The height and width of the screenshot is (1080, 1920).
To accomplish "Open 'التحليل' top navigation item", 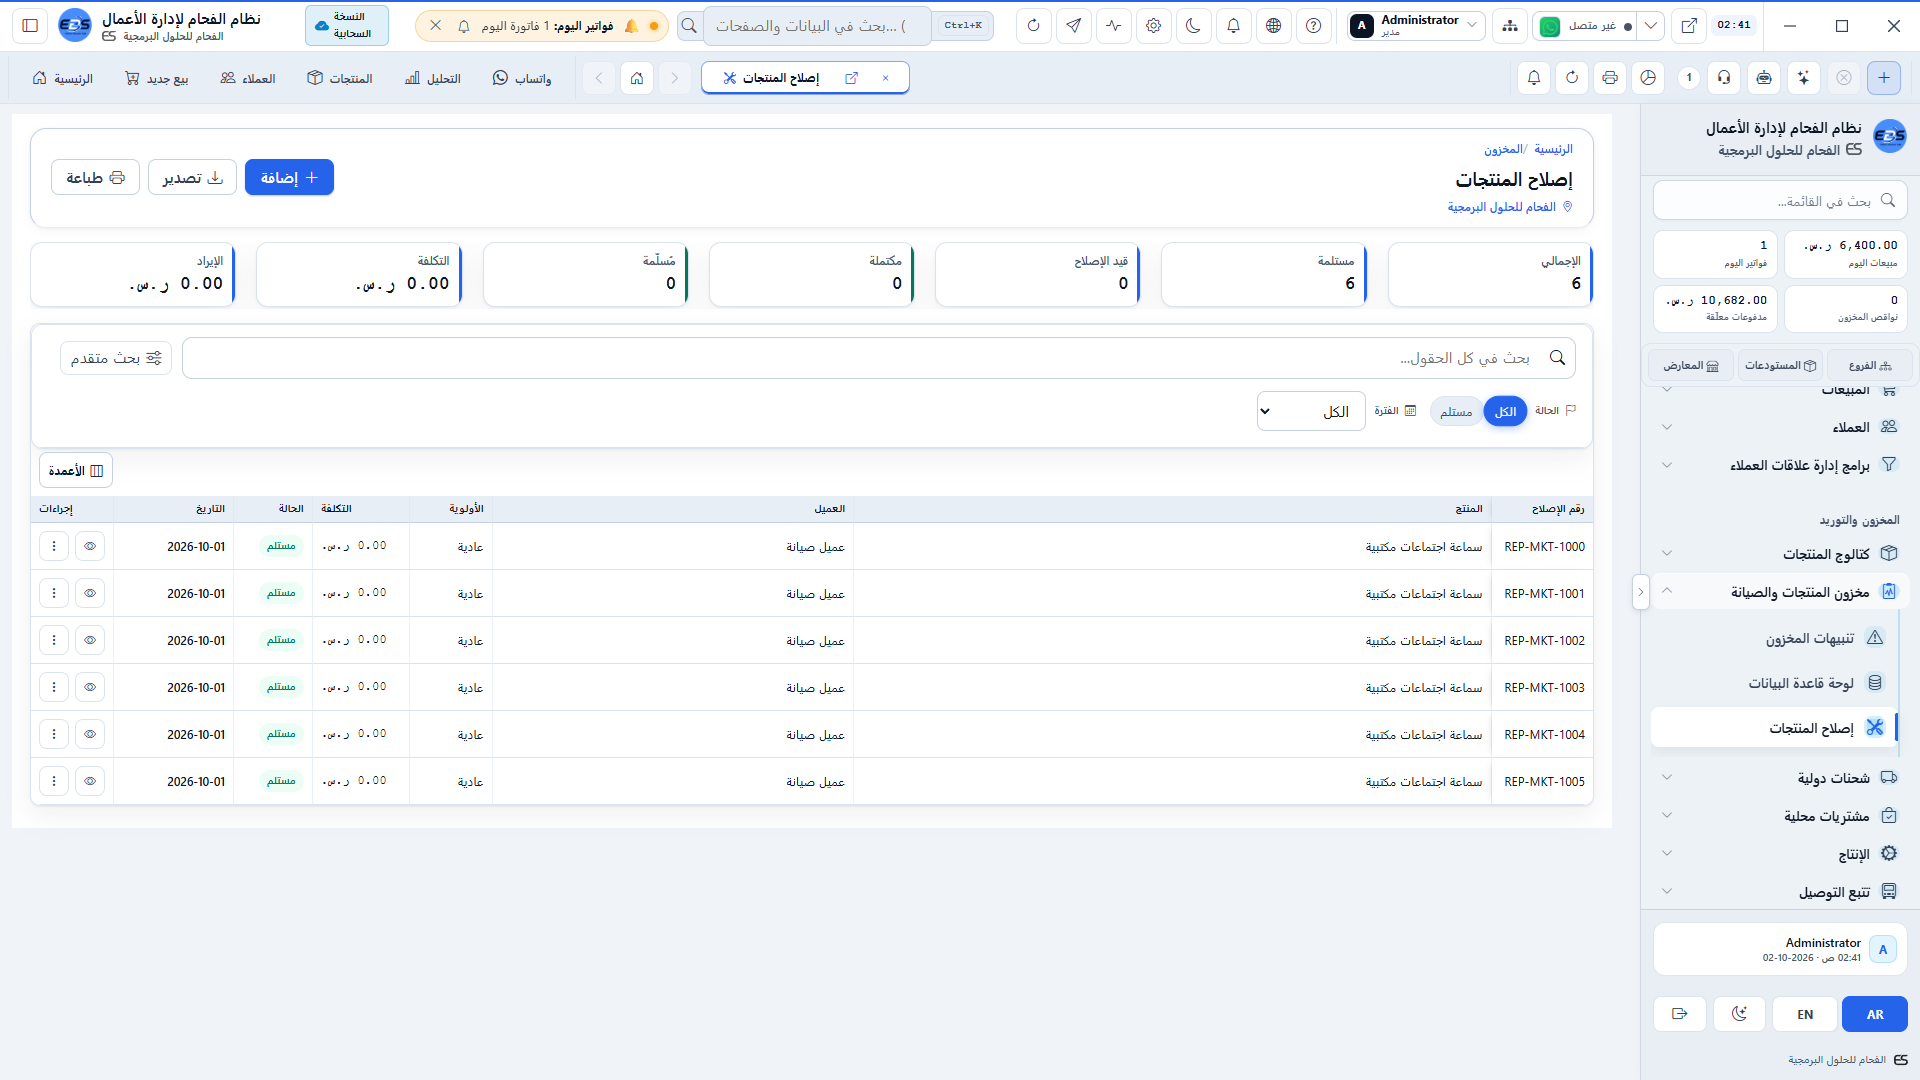I will tap(433, 78).
